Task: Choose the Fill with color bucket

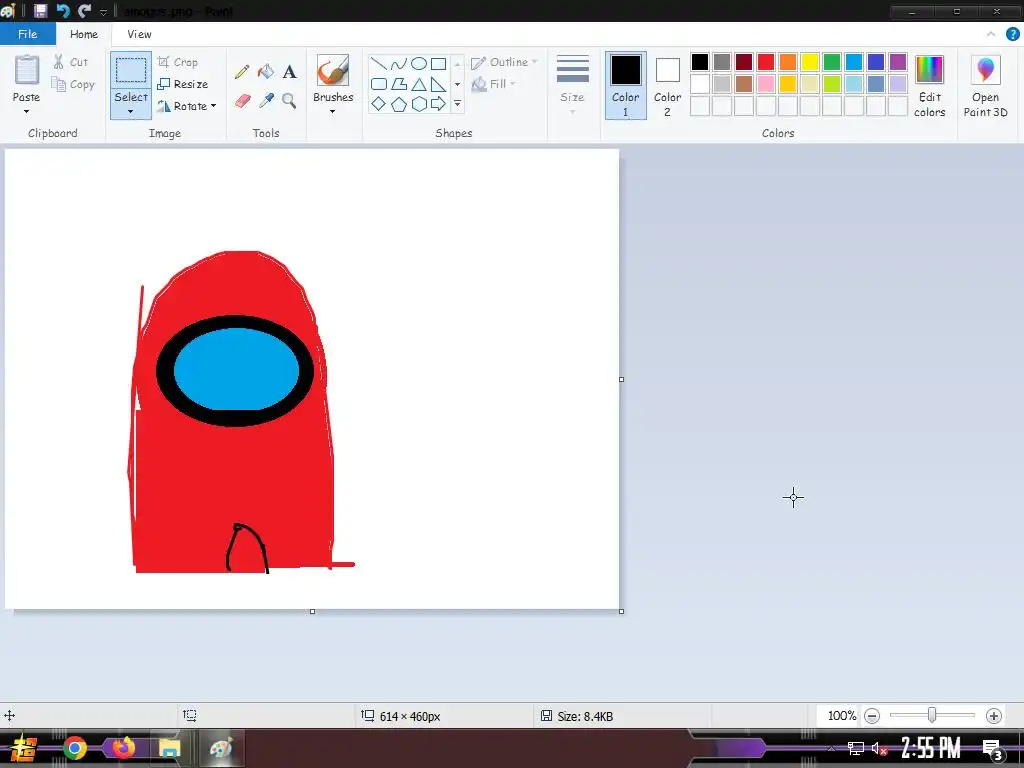Action: click(266, 72)
